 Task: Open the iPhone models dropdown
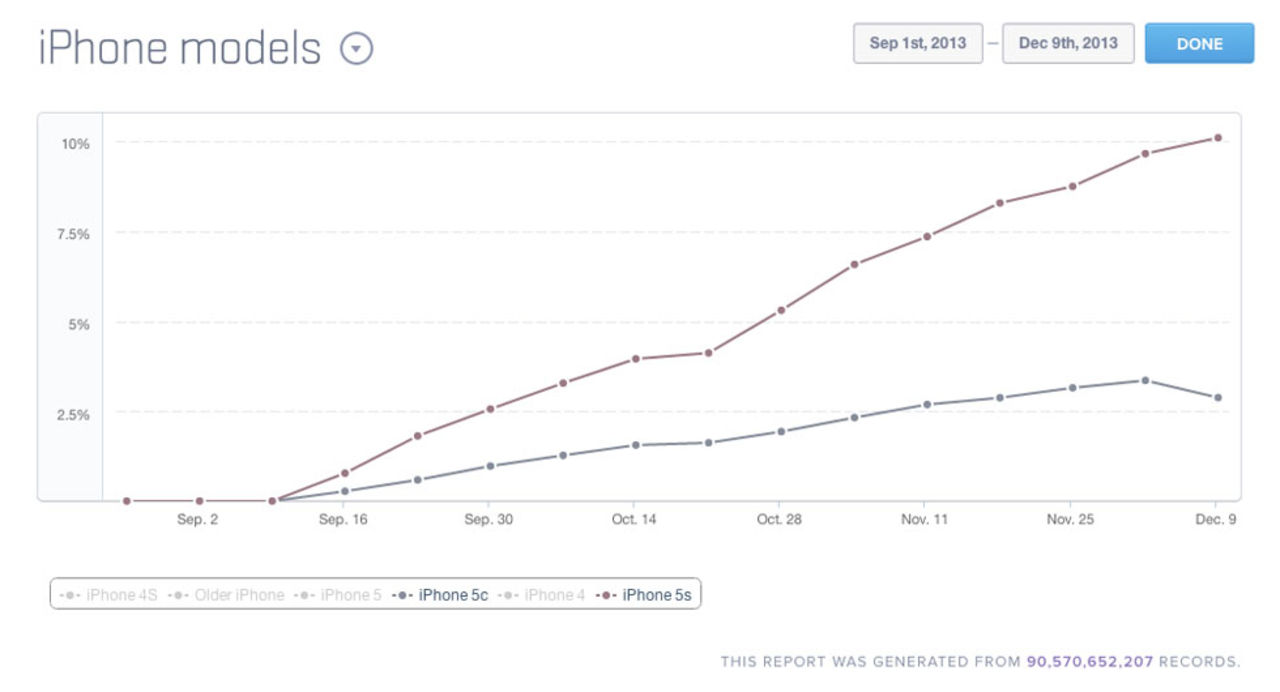357,46
